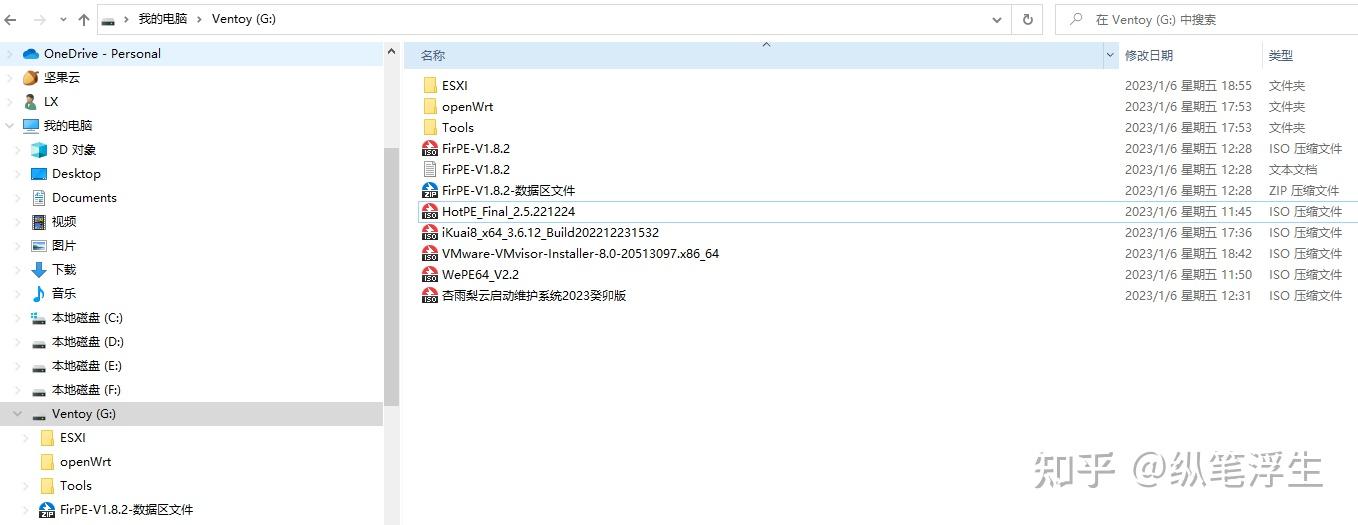
Task: Click the 文本文档 type cell
Action: [1293, 170]
